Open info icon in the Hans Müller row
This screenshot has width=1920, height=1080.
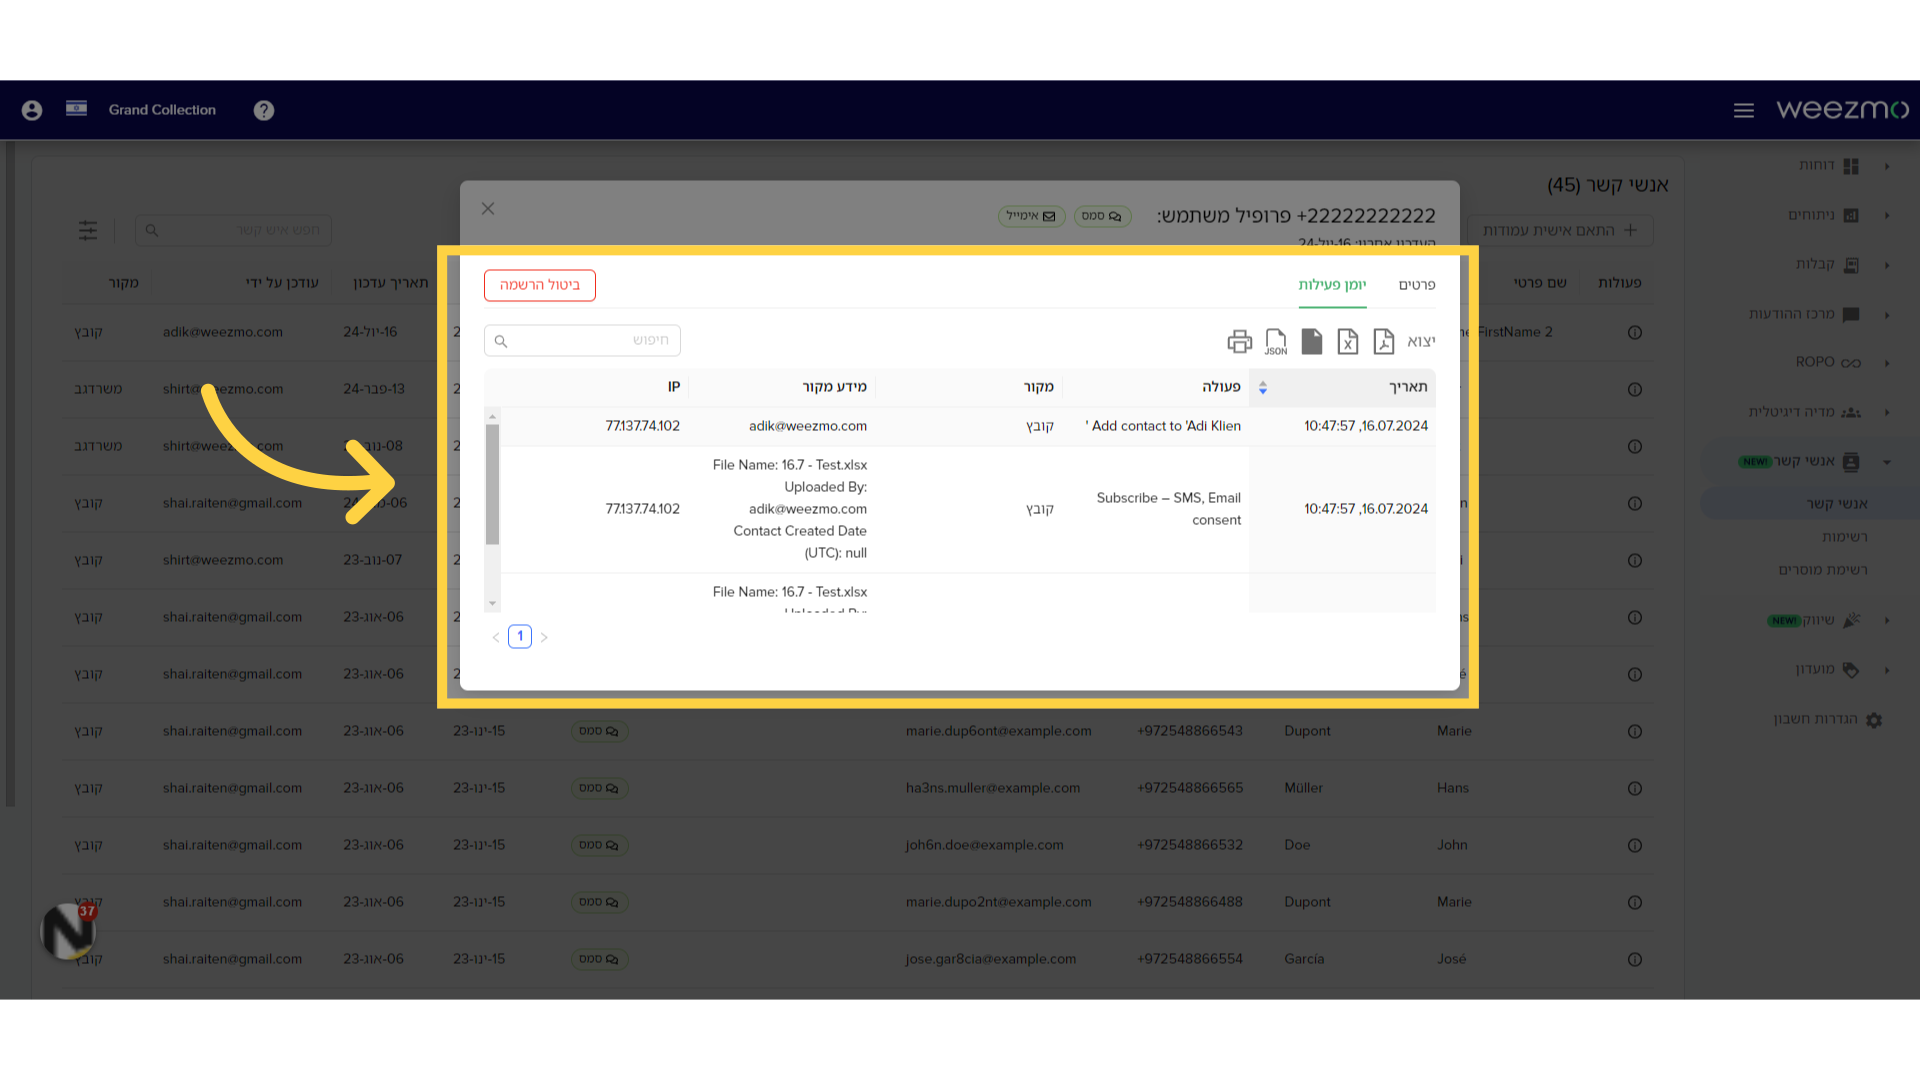point(1635,789)
